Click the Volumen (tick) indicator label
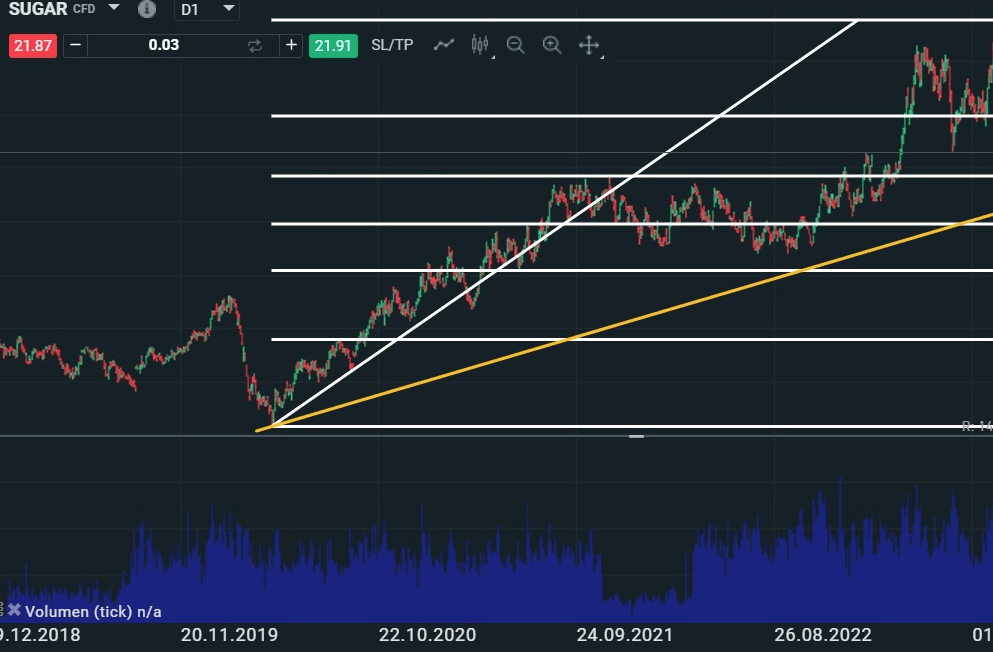The height and width of the screenshot is (652, 993). coord(93,611)
